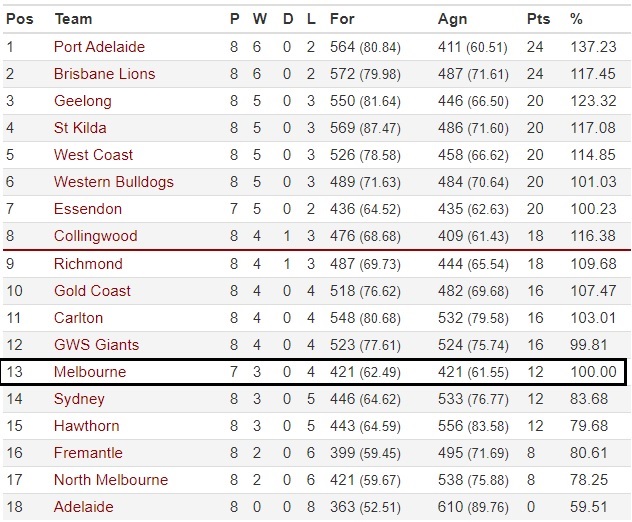Click the Pts column header

click(x=538, y=19)
